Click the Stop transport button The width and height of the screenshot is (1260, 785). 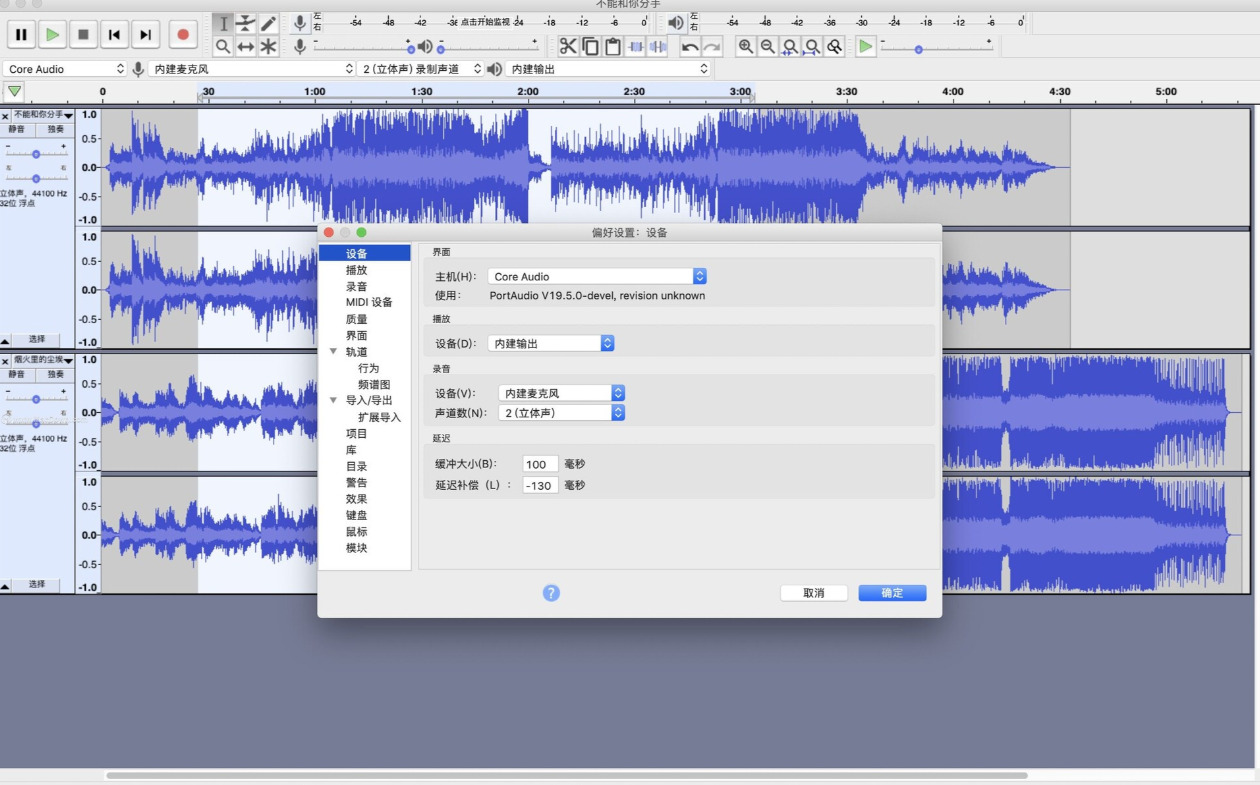(83, 35)
